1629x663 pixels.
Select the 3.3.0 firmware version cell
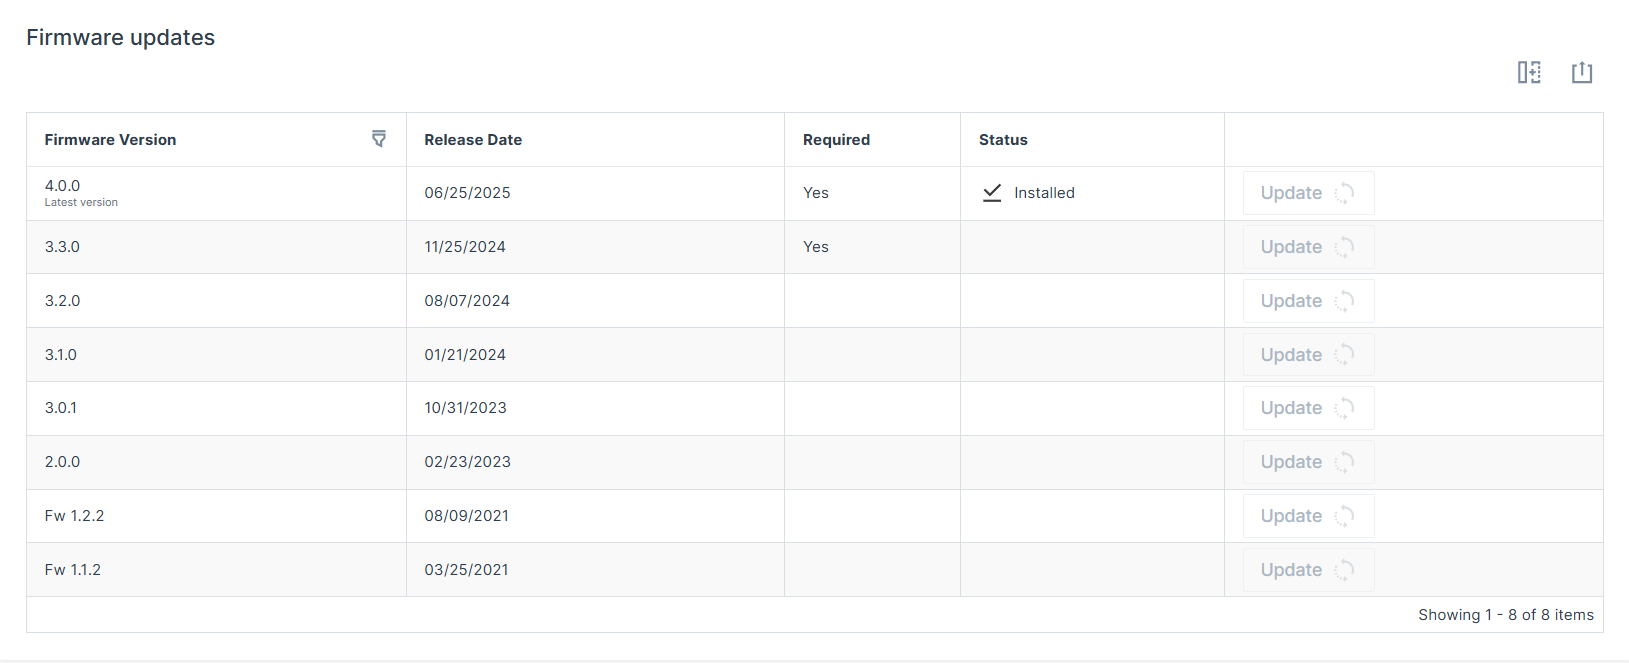pyautogui.click(x=62, y=247)
